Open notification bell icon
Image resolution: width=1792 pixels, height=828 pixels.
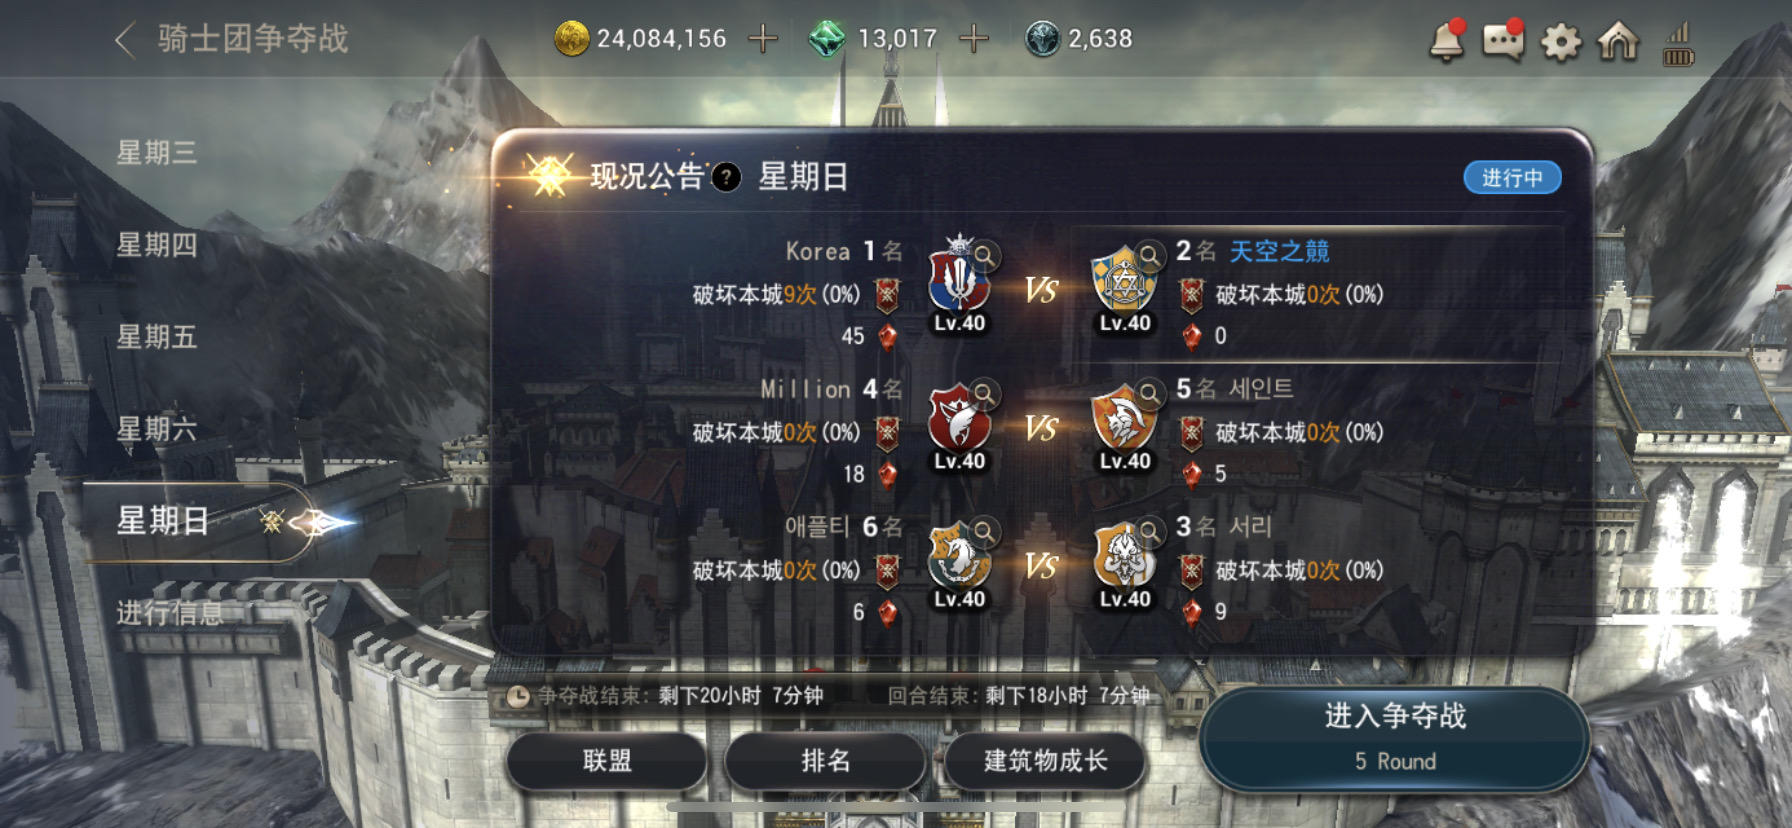pyautogui.click(x=1446, y=40)
